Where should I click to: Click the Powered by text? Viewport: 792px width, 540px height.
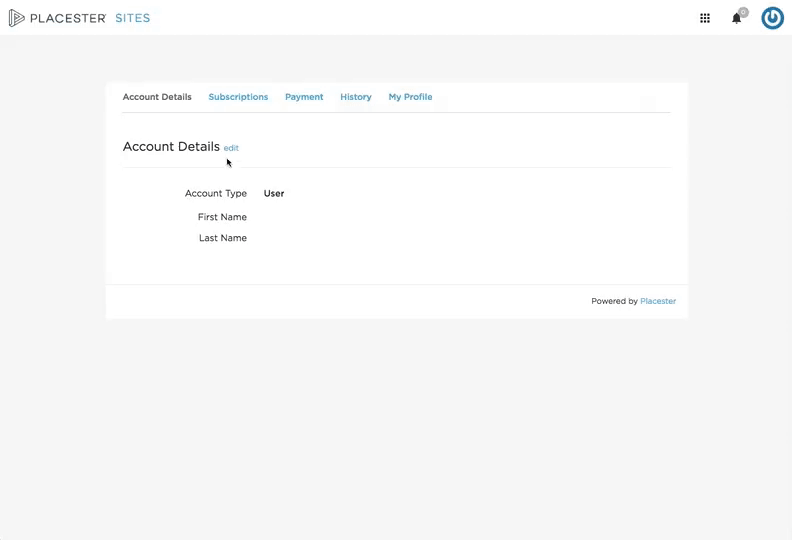[614, 301]
